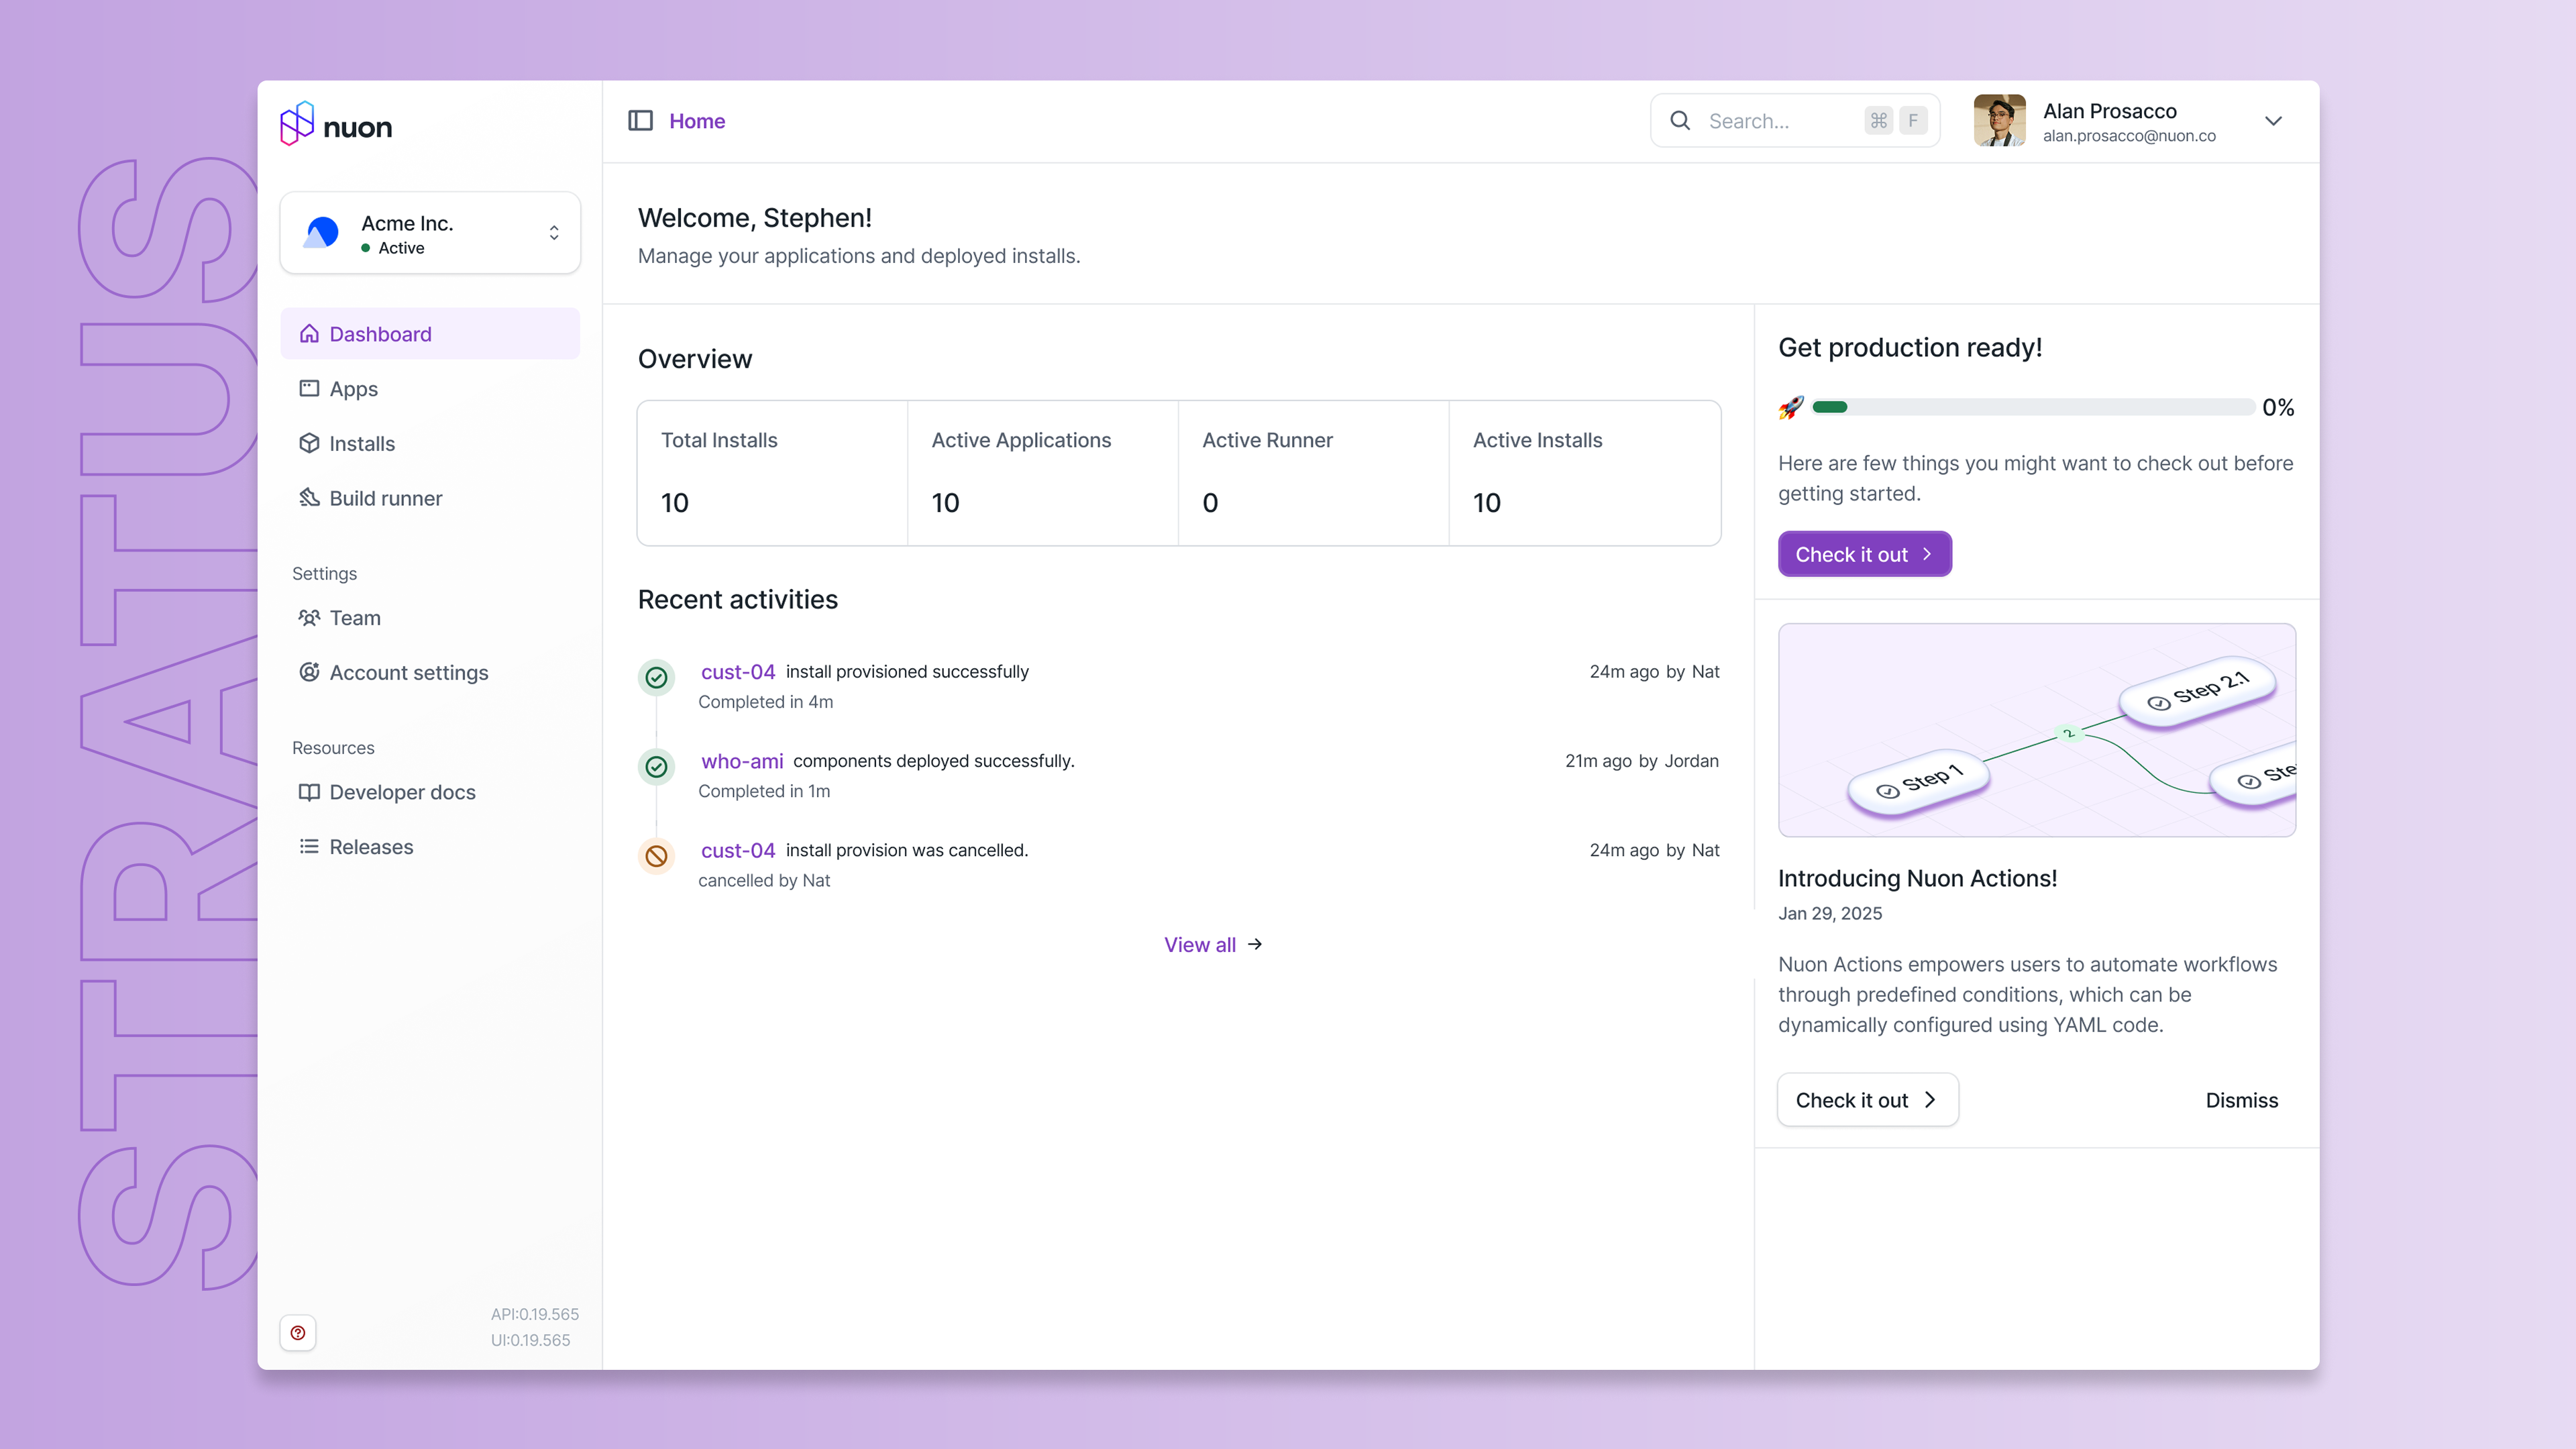2576x1449 pixels.
Task: Open the Nuon Actions steps thumbnail
Action: point(2036,730)
